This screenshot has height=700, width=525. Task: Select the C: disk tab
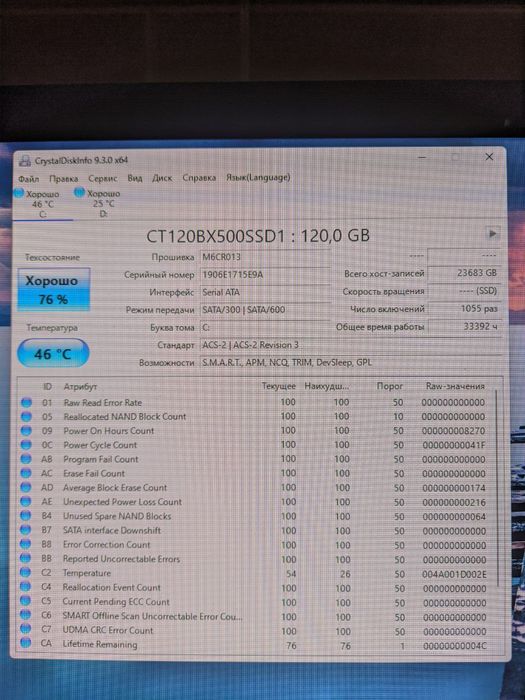(x=43, y=204)
